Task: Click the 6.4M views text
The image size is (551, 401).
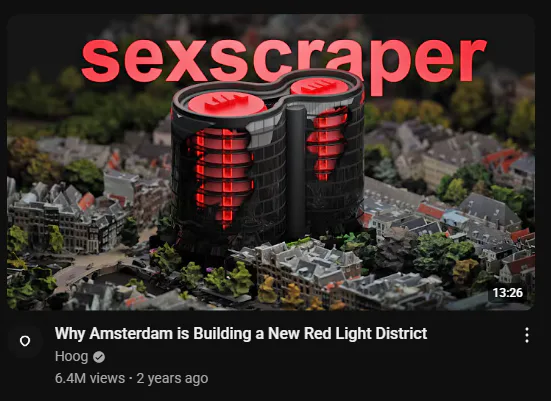Action: (x=90, y=379)
